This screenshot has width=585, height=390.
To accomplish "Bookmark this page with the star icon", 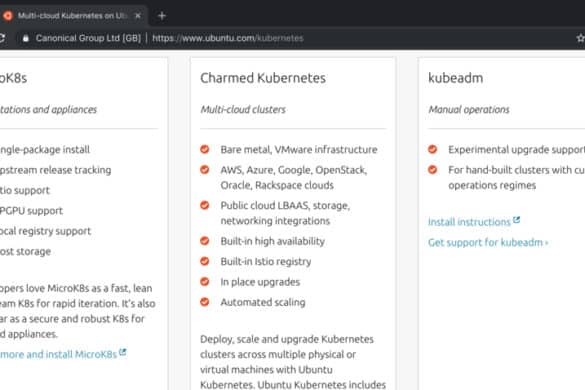I will click(x=581, y=38).
